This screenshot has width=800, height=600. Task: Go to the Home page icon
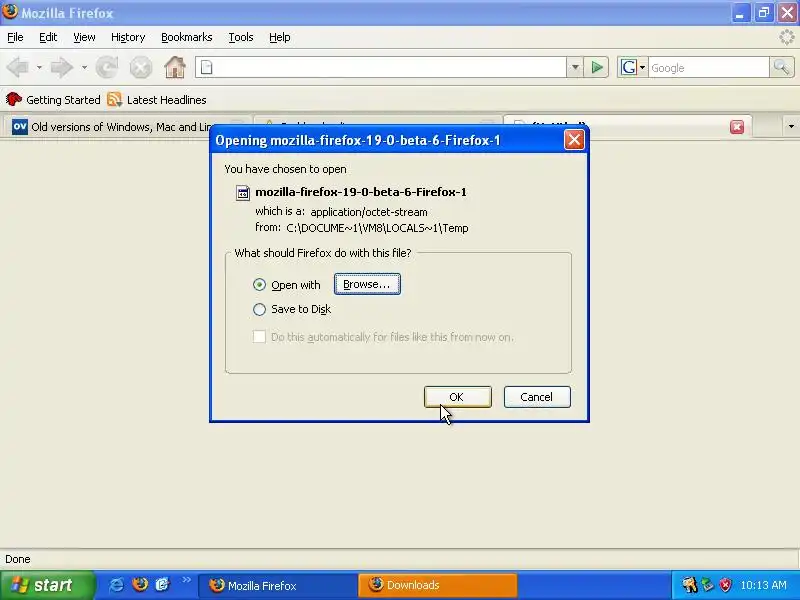point(175,67)
